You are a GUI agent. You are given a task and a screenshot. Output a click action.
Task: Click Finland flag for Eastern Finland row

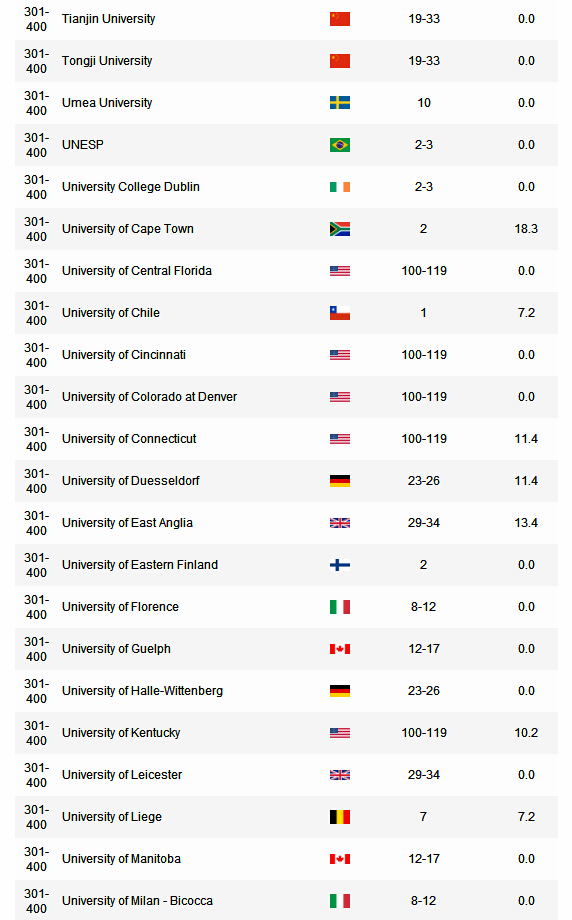(340, 565)
